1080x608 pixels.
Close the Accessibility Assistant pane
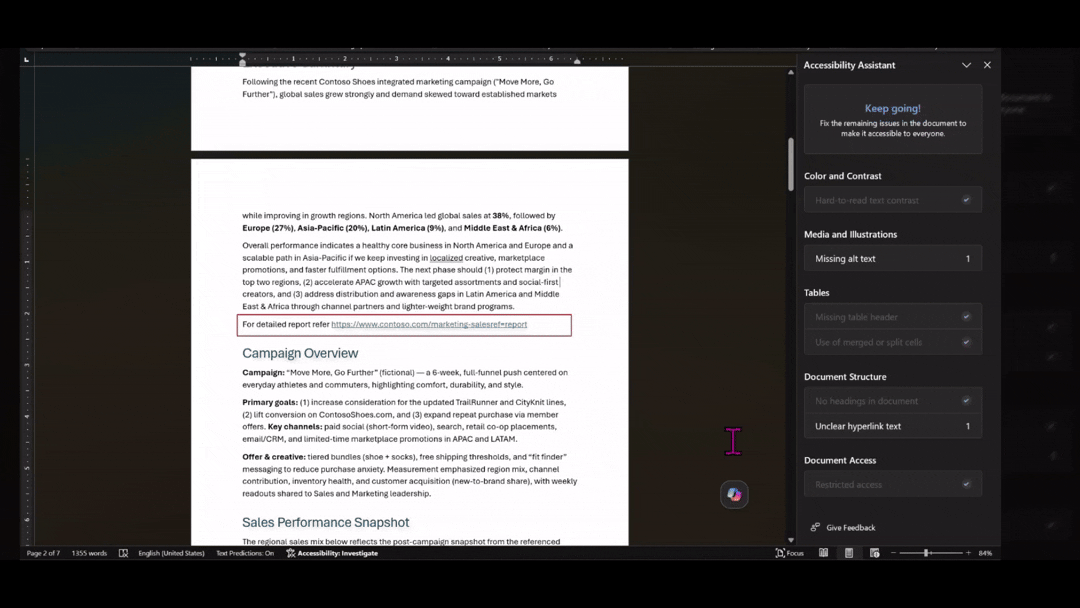coord(987,65)
